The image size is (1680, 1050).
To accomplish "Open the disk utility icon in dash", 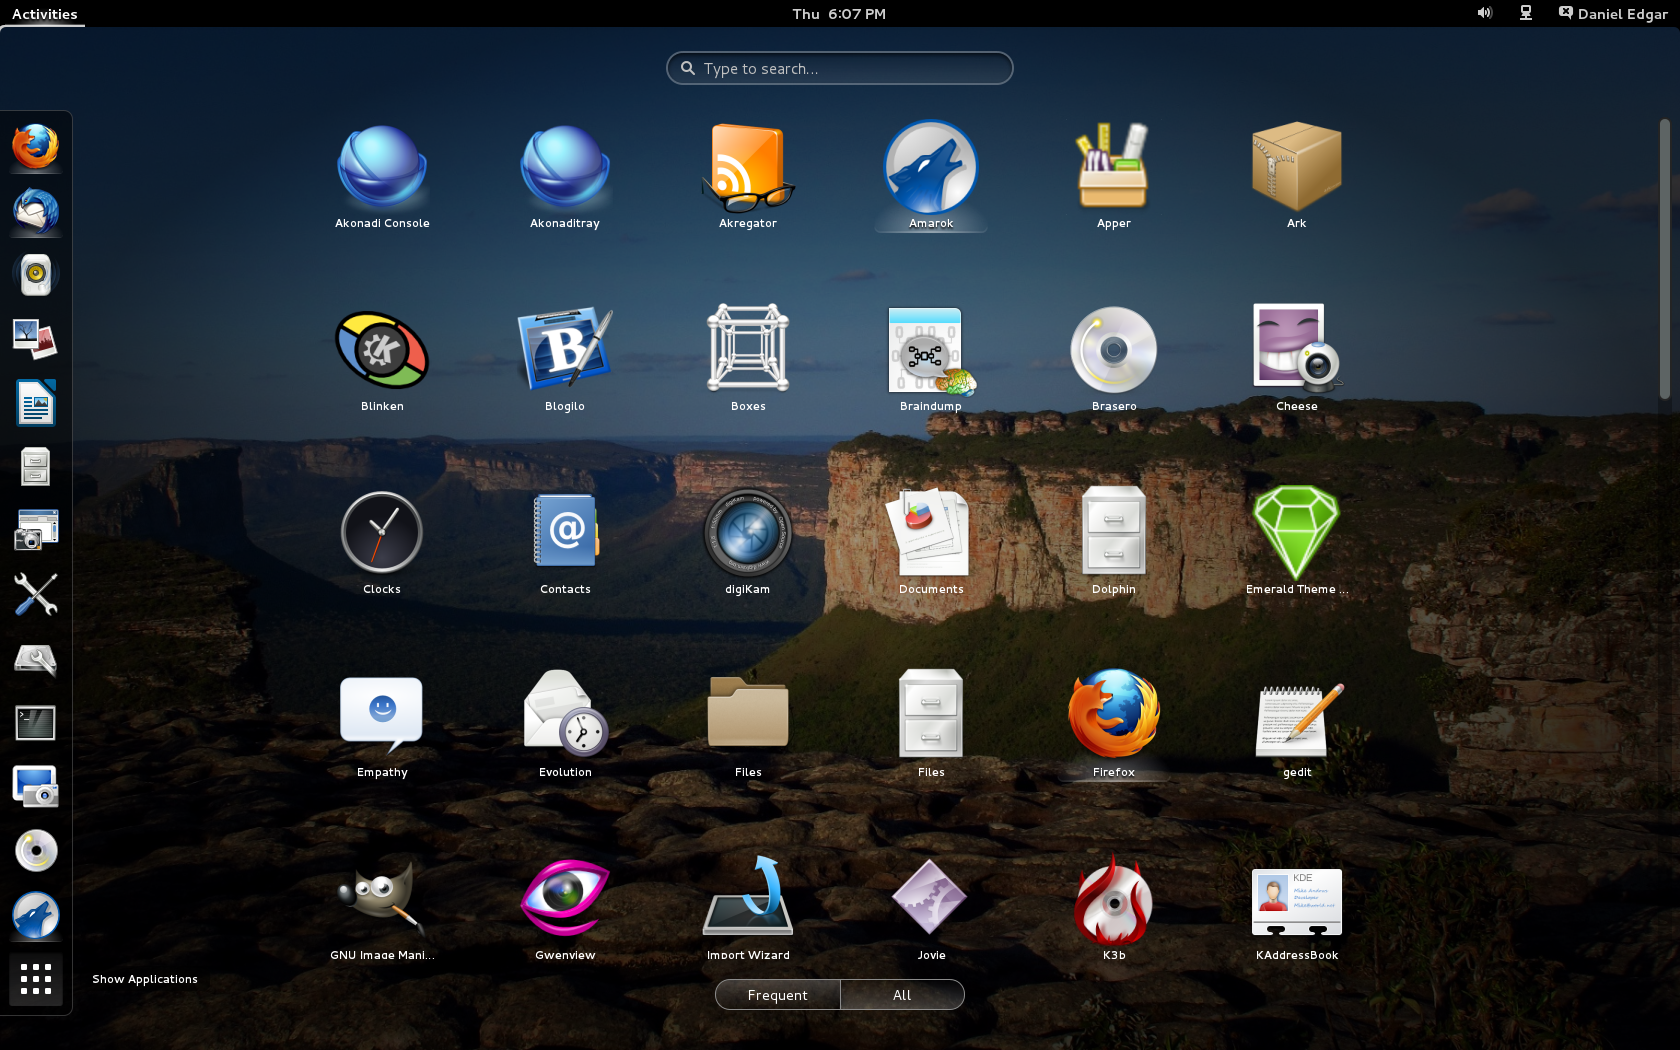I will coord(36,659).
